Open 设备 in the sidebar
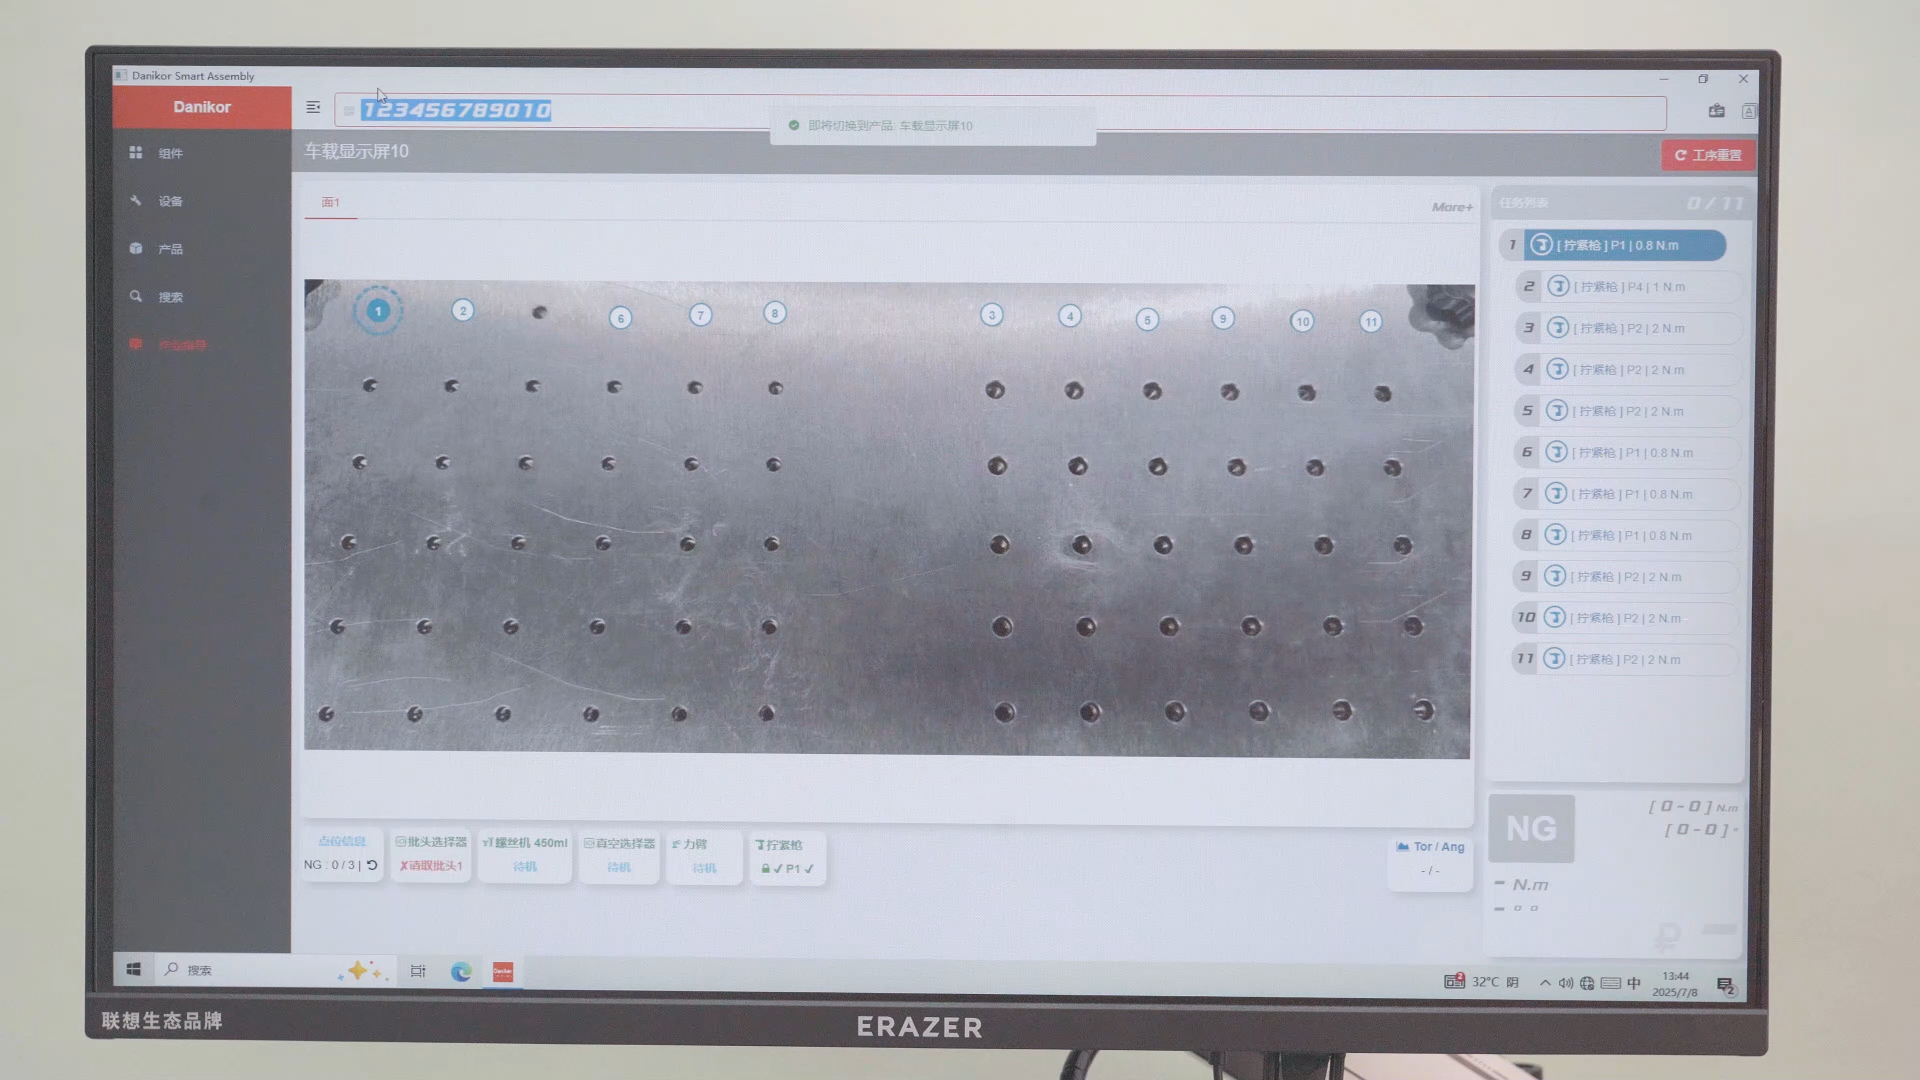This screenshot has height=1080, width=1920. tap(170, 201)
